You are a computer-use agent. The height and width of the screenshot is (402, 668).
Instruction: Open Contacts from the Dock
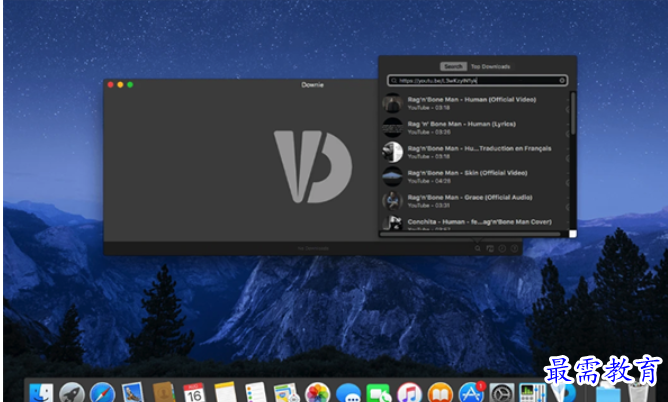coord(164,393)
